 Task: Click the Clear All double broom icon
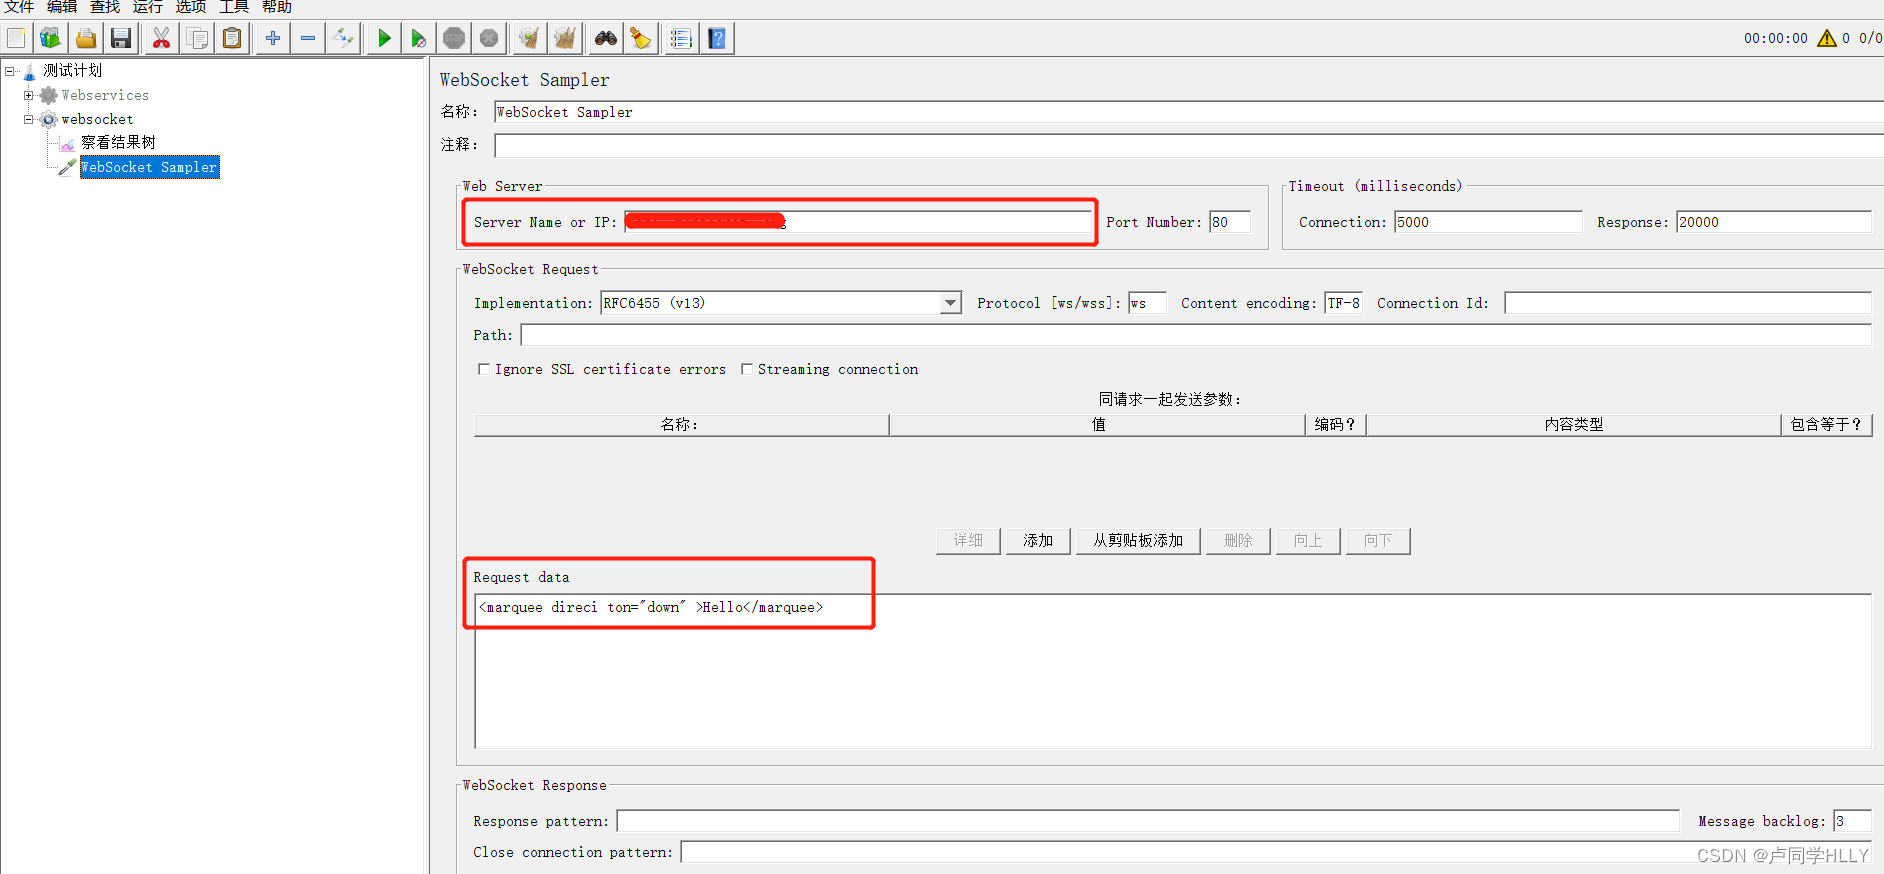tap(565, 39)
